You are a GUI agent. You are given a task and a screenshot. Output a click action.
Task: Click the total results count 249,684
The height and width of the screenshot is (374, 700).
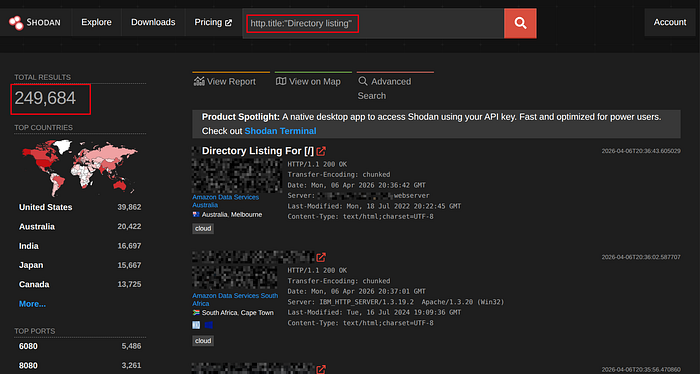tap(45, 98)
